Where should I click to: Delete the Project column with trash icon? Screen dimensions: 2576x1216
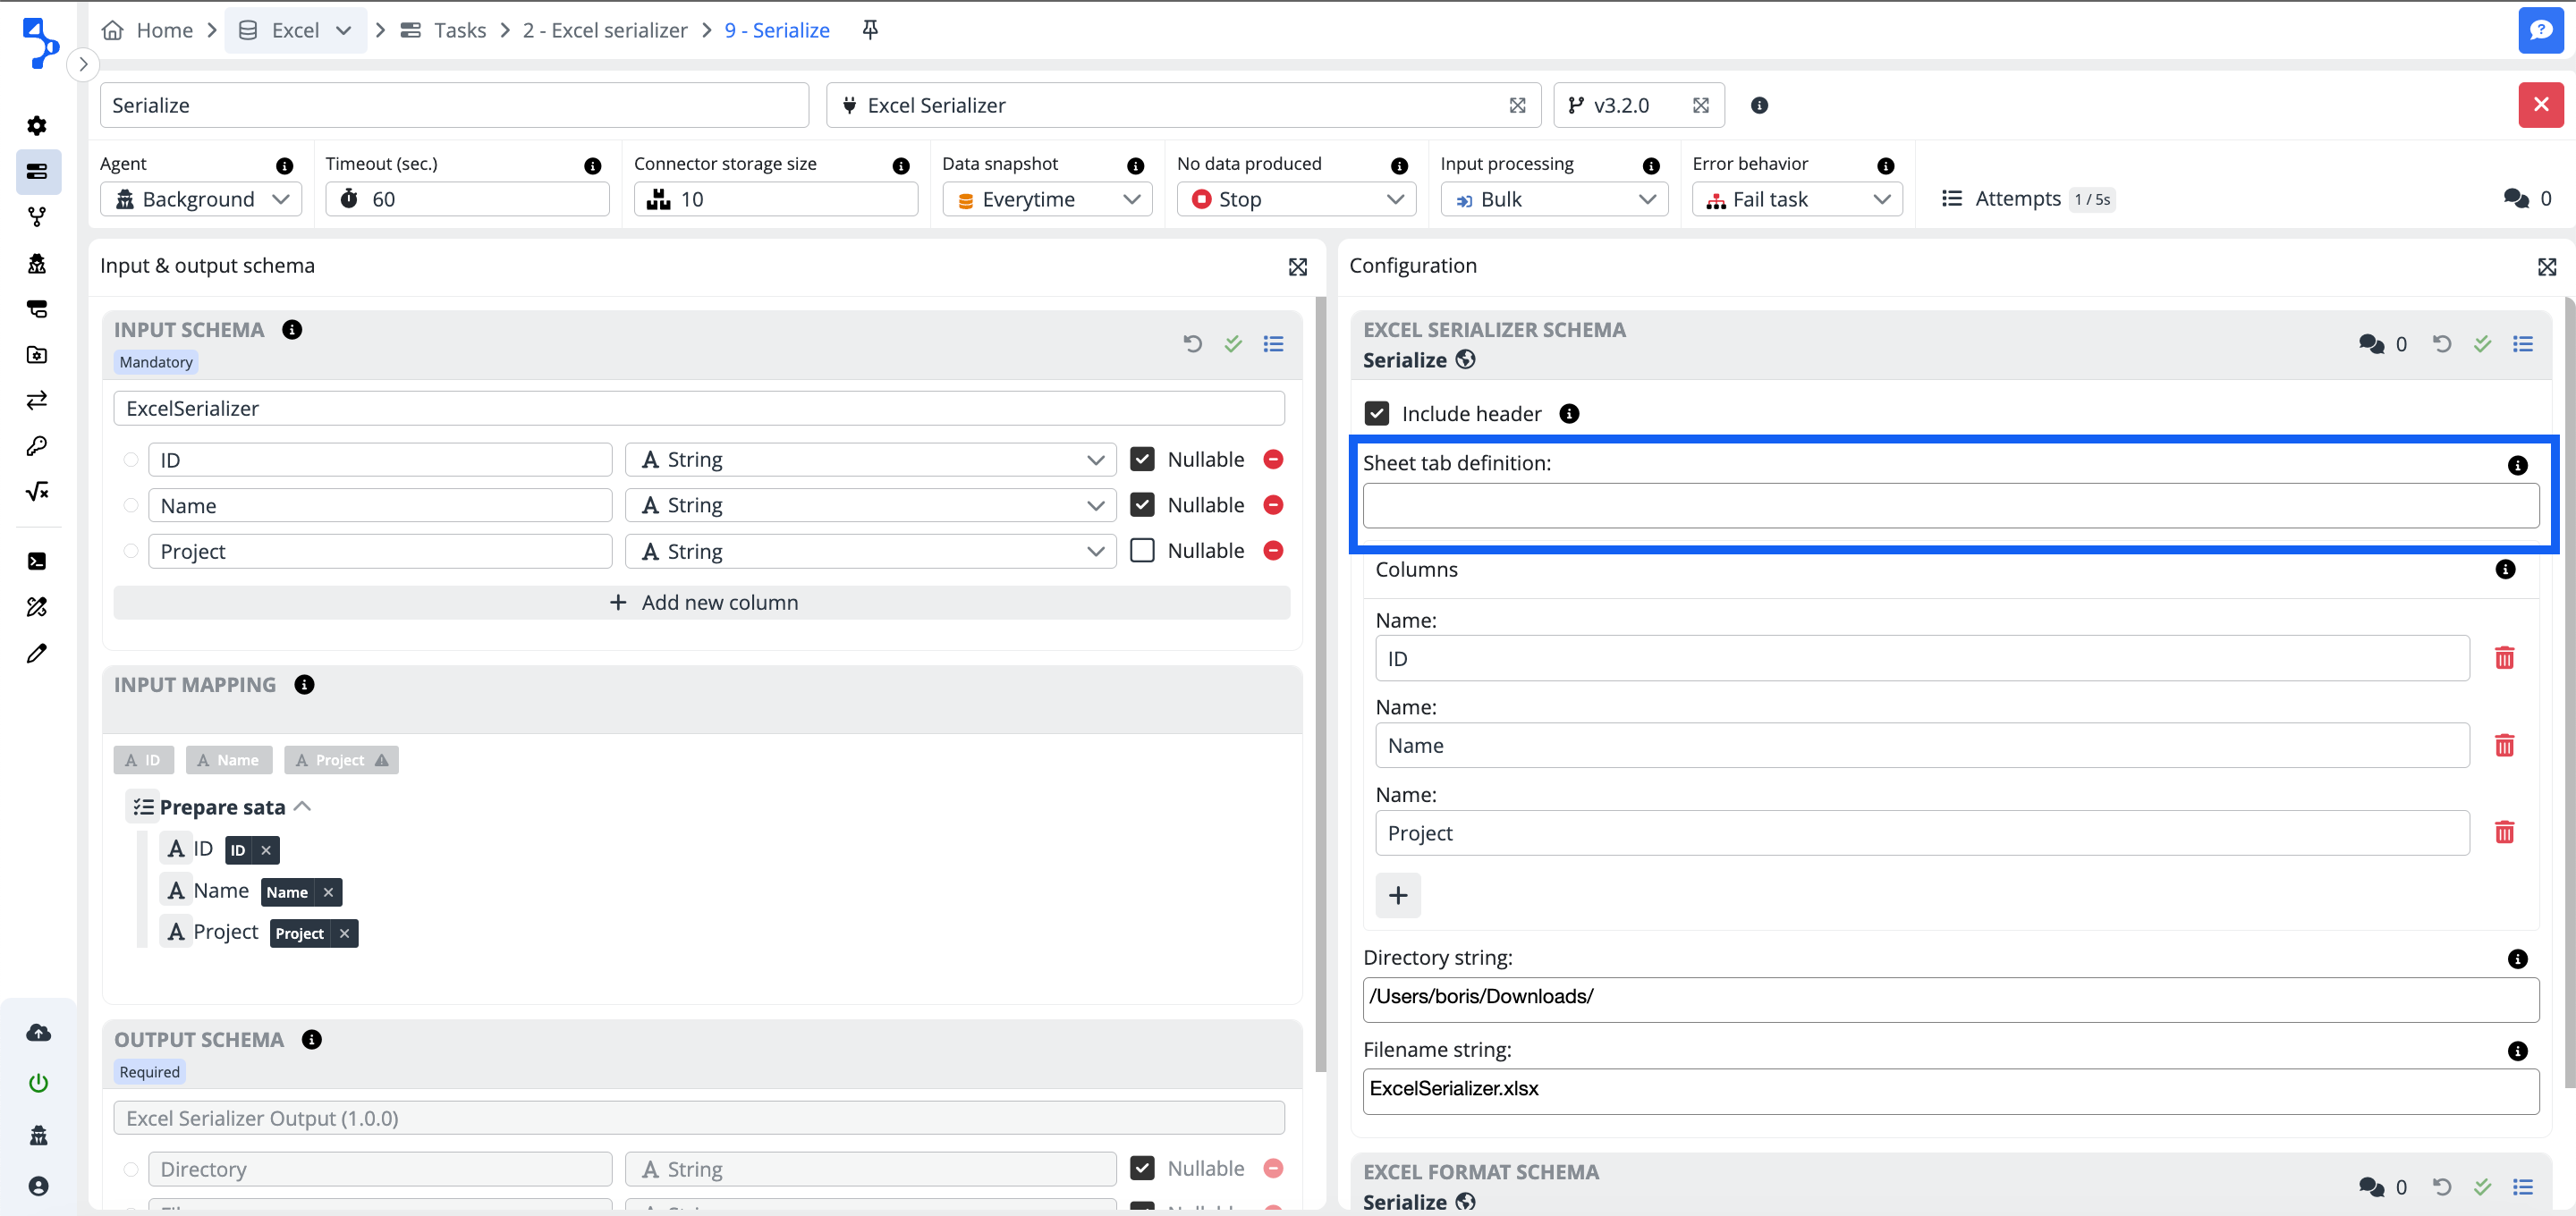(2503, 832)
